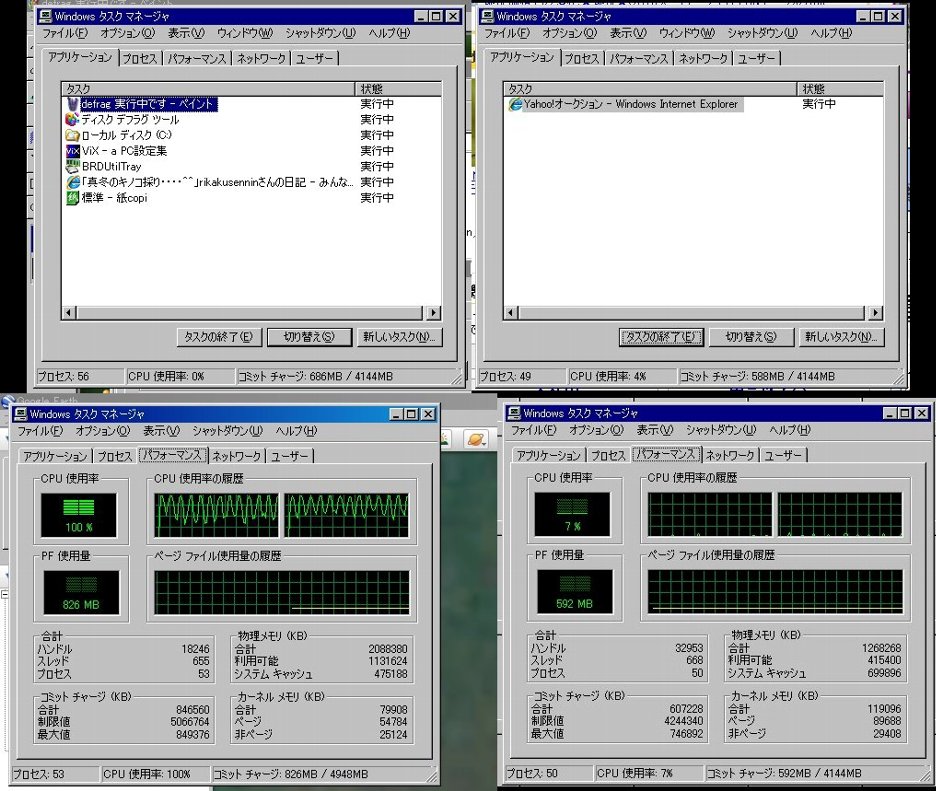The width and height of the screenshot is (936, 791).
Task: Click left scroll arrow under the Yahoo!オークション list
Action: (x=510, y=313)
